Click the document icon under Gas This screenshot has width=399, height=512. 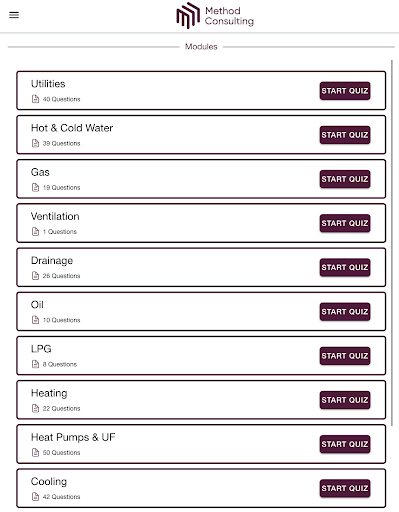pos(35,187)
